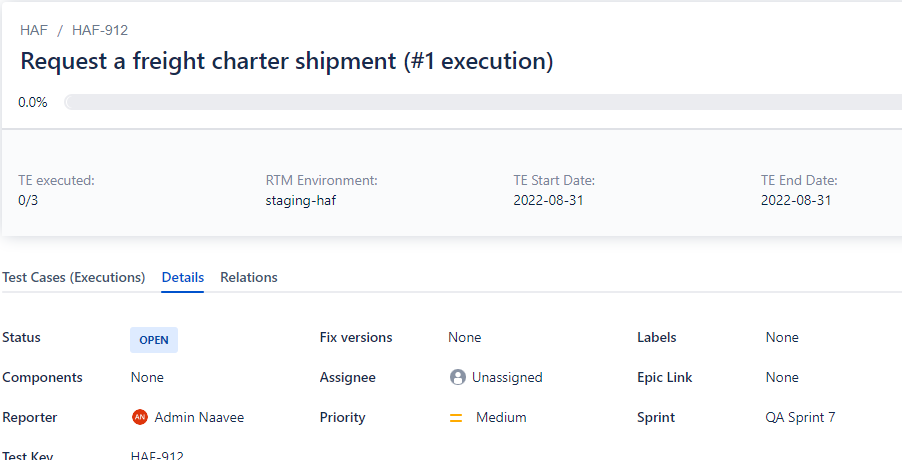The height and width of the screenshot is (460, 902).
Task: Open the HAF-912 breadcrumb link
Action: 100,30
